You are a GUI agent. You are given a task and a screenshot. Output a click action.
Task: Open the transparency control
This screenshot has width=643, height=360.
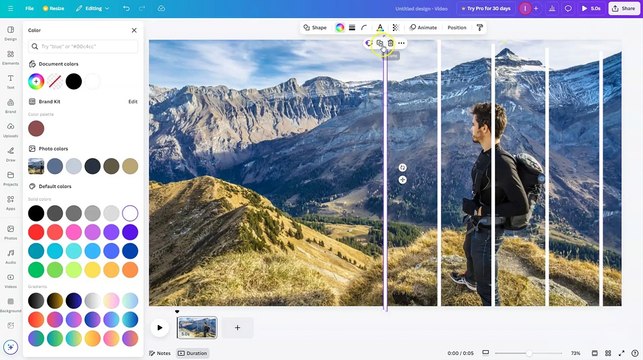tap(396, 27)
